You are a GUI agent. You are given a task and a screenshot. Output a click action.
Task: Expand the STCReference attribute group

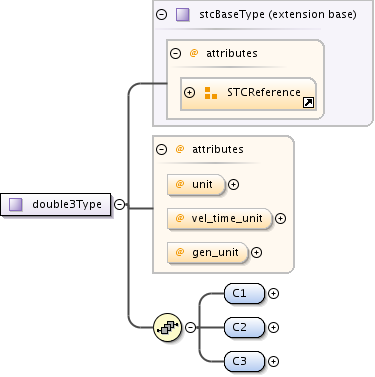click(x=190, y=92)
